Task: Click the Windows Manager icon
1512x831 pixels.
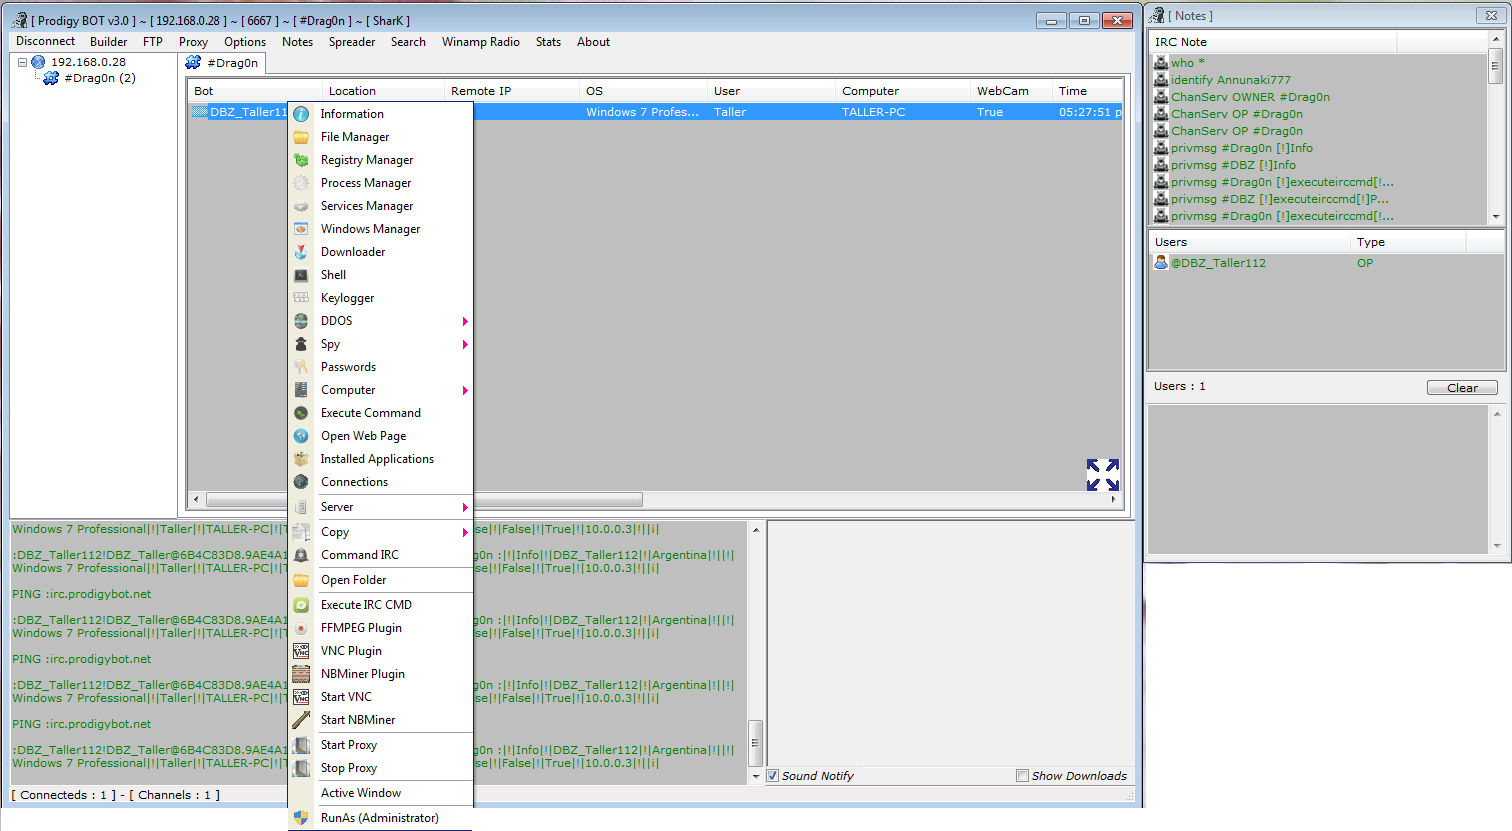Action: click(301, 229)
